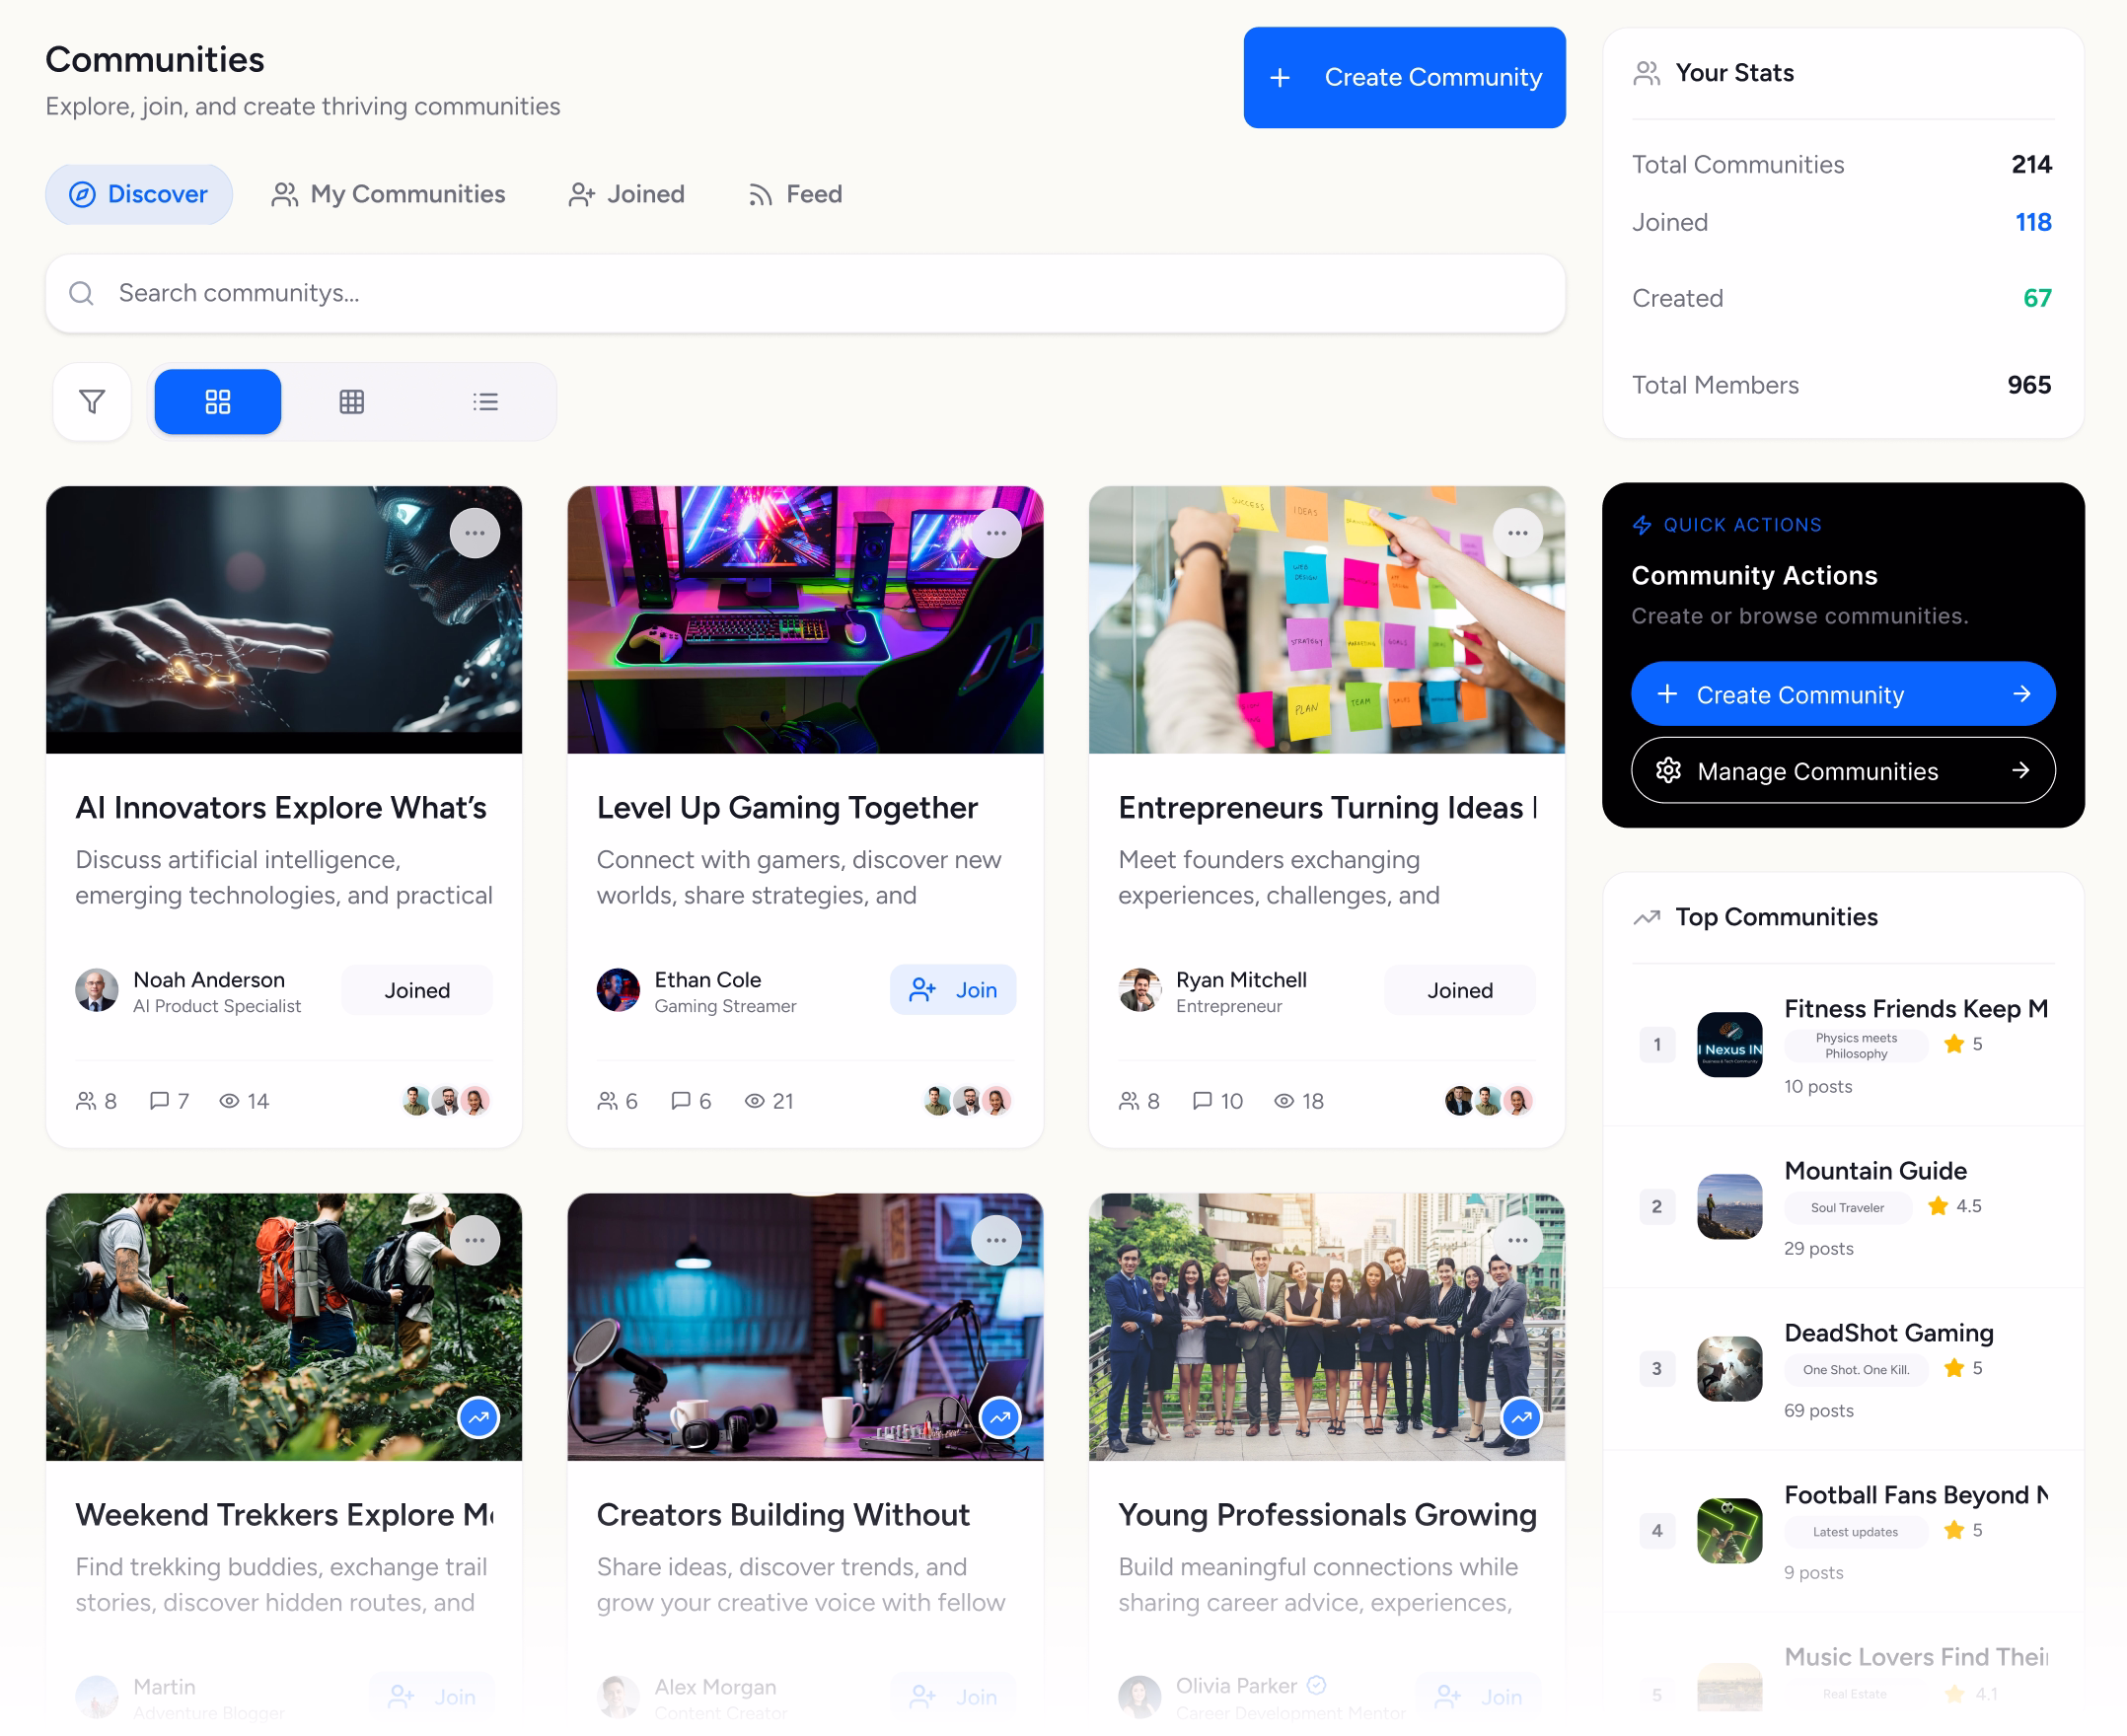
Task: Open the Mountain Guide top community link
Action: [x=1876, y=1170]
